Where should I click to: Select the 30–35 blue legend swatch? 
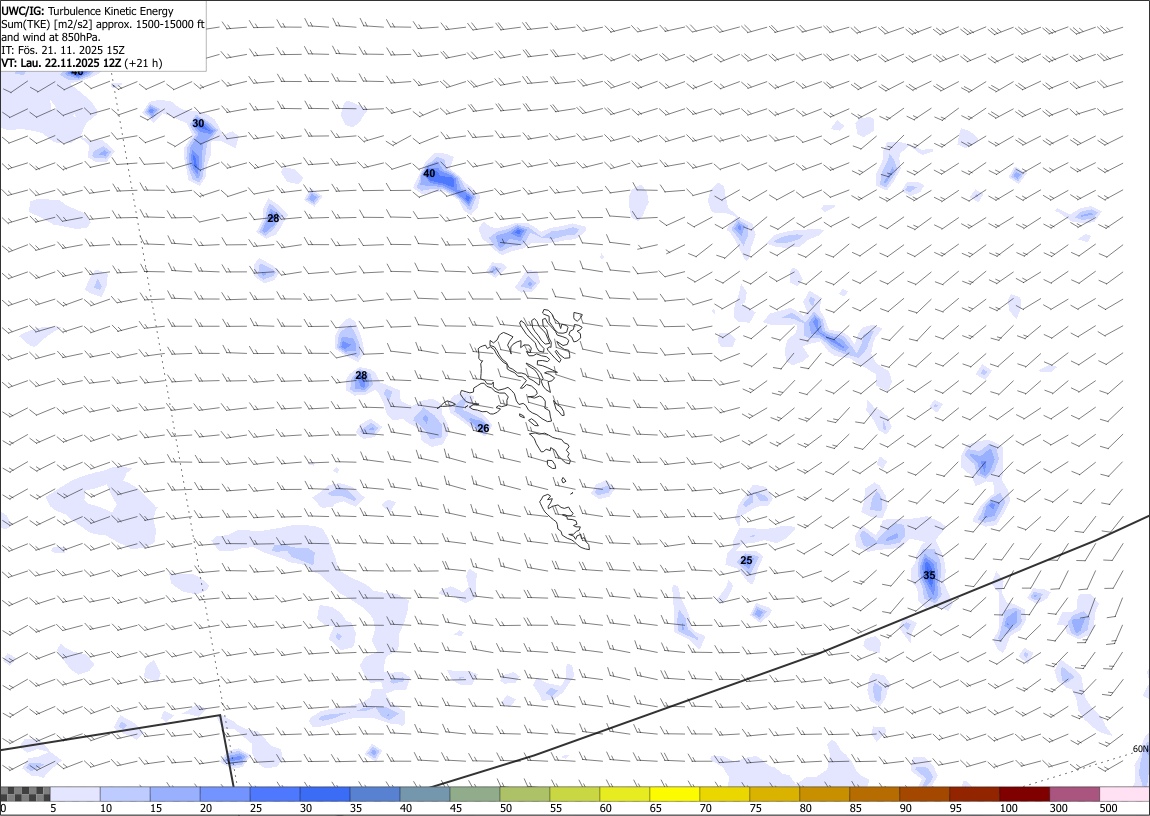pos(325,794)
